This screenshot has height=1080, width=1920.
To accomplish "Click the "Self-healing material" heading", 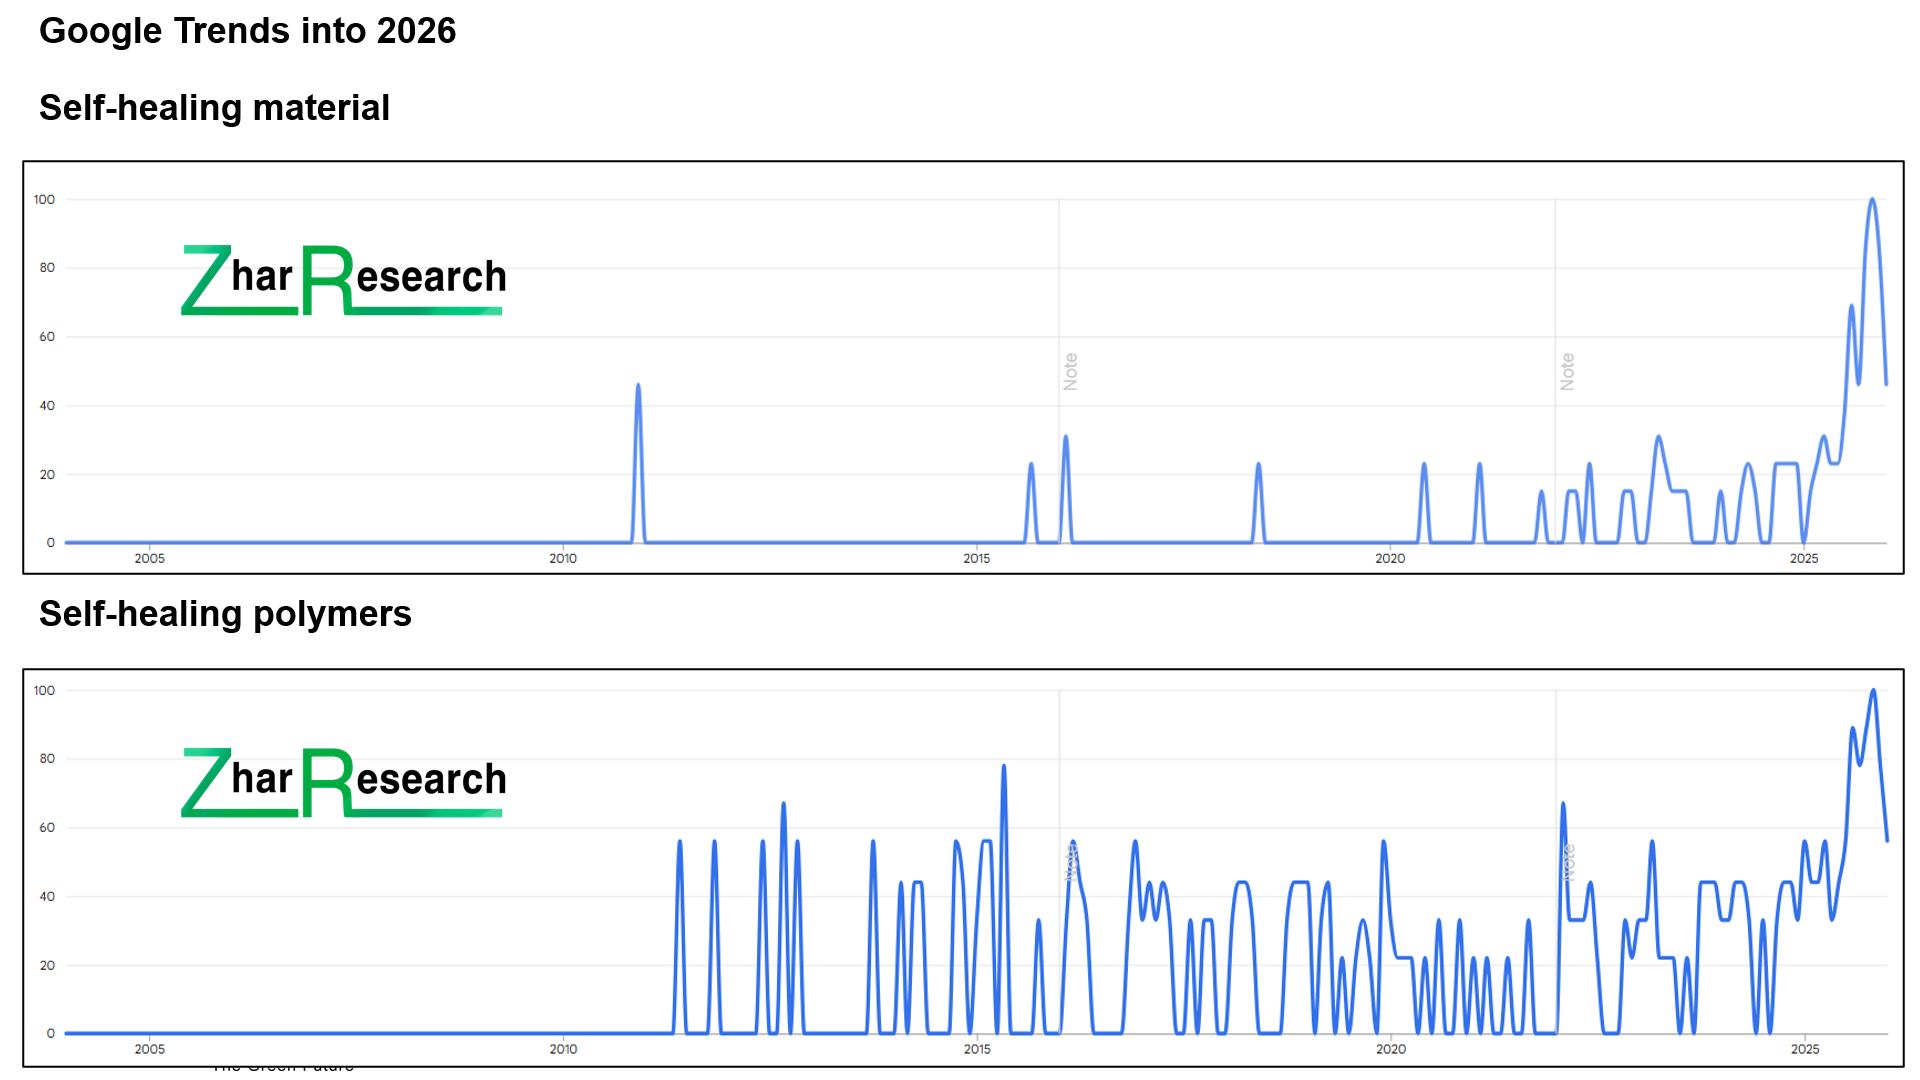I will 214,108.
